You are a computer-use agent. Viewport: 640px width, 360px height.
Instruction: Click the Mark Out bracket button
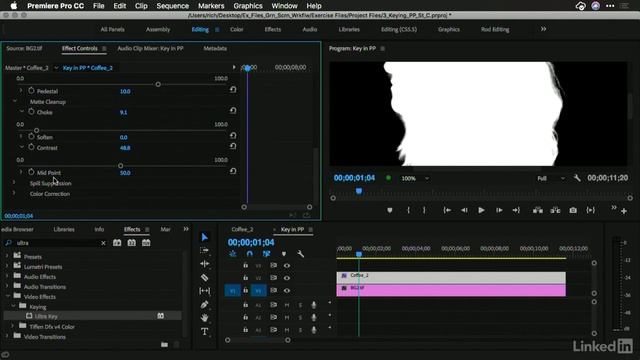click(424, 210)
